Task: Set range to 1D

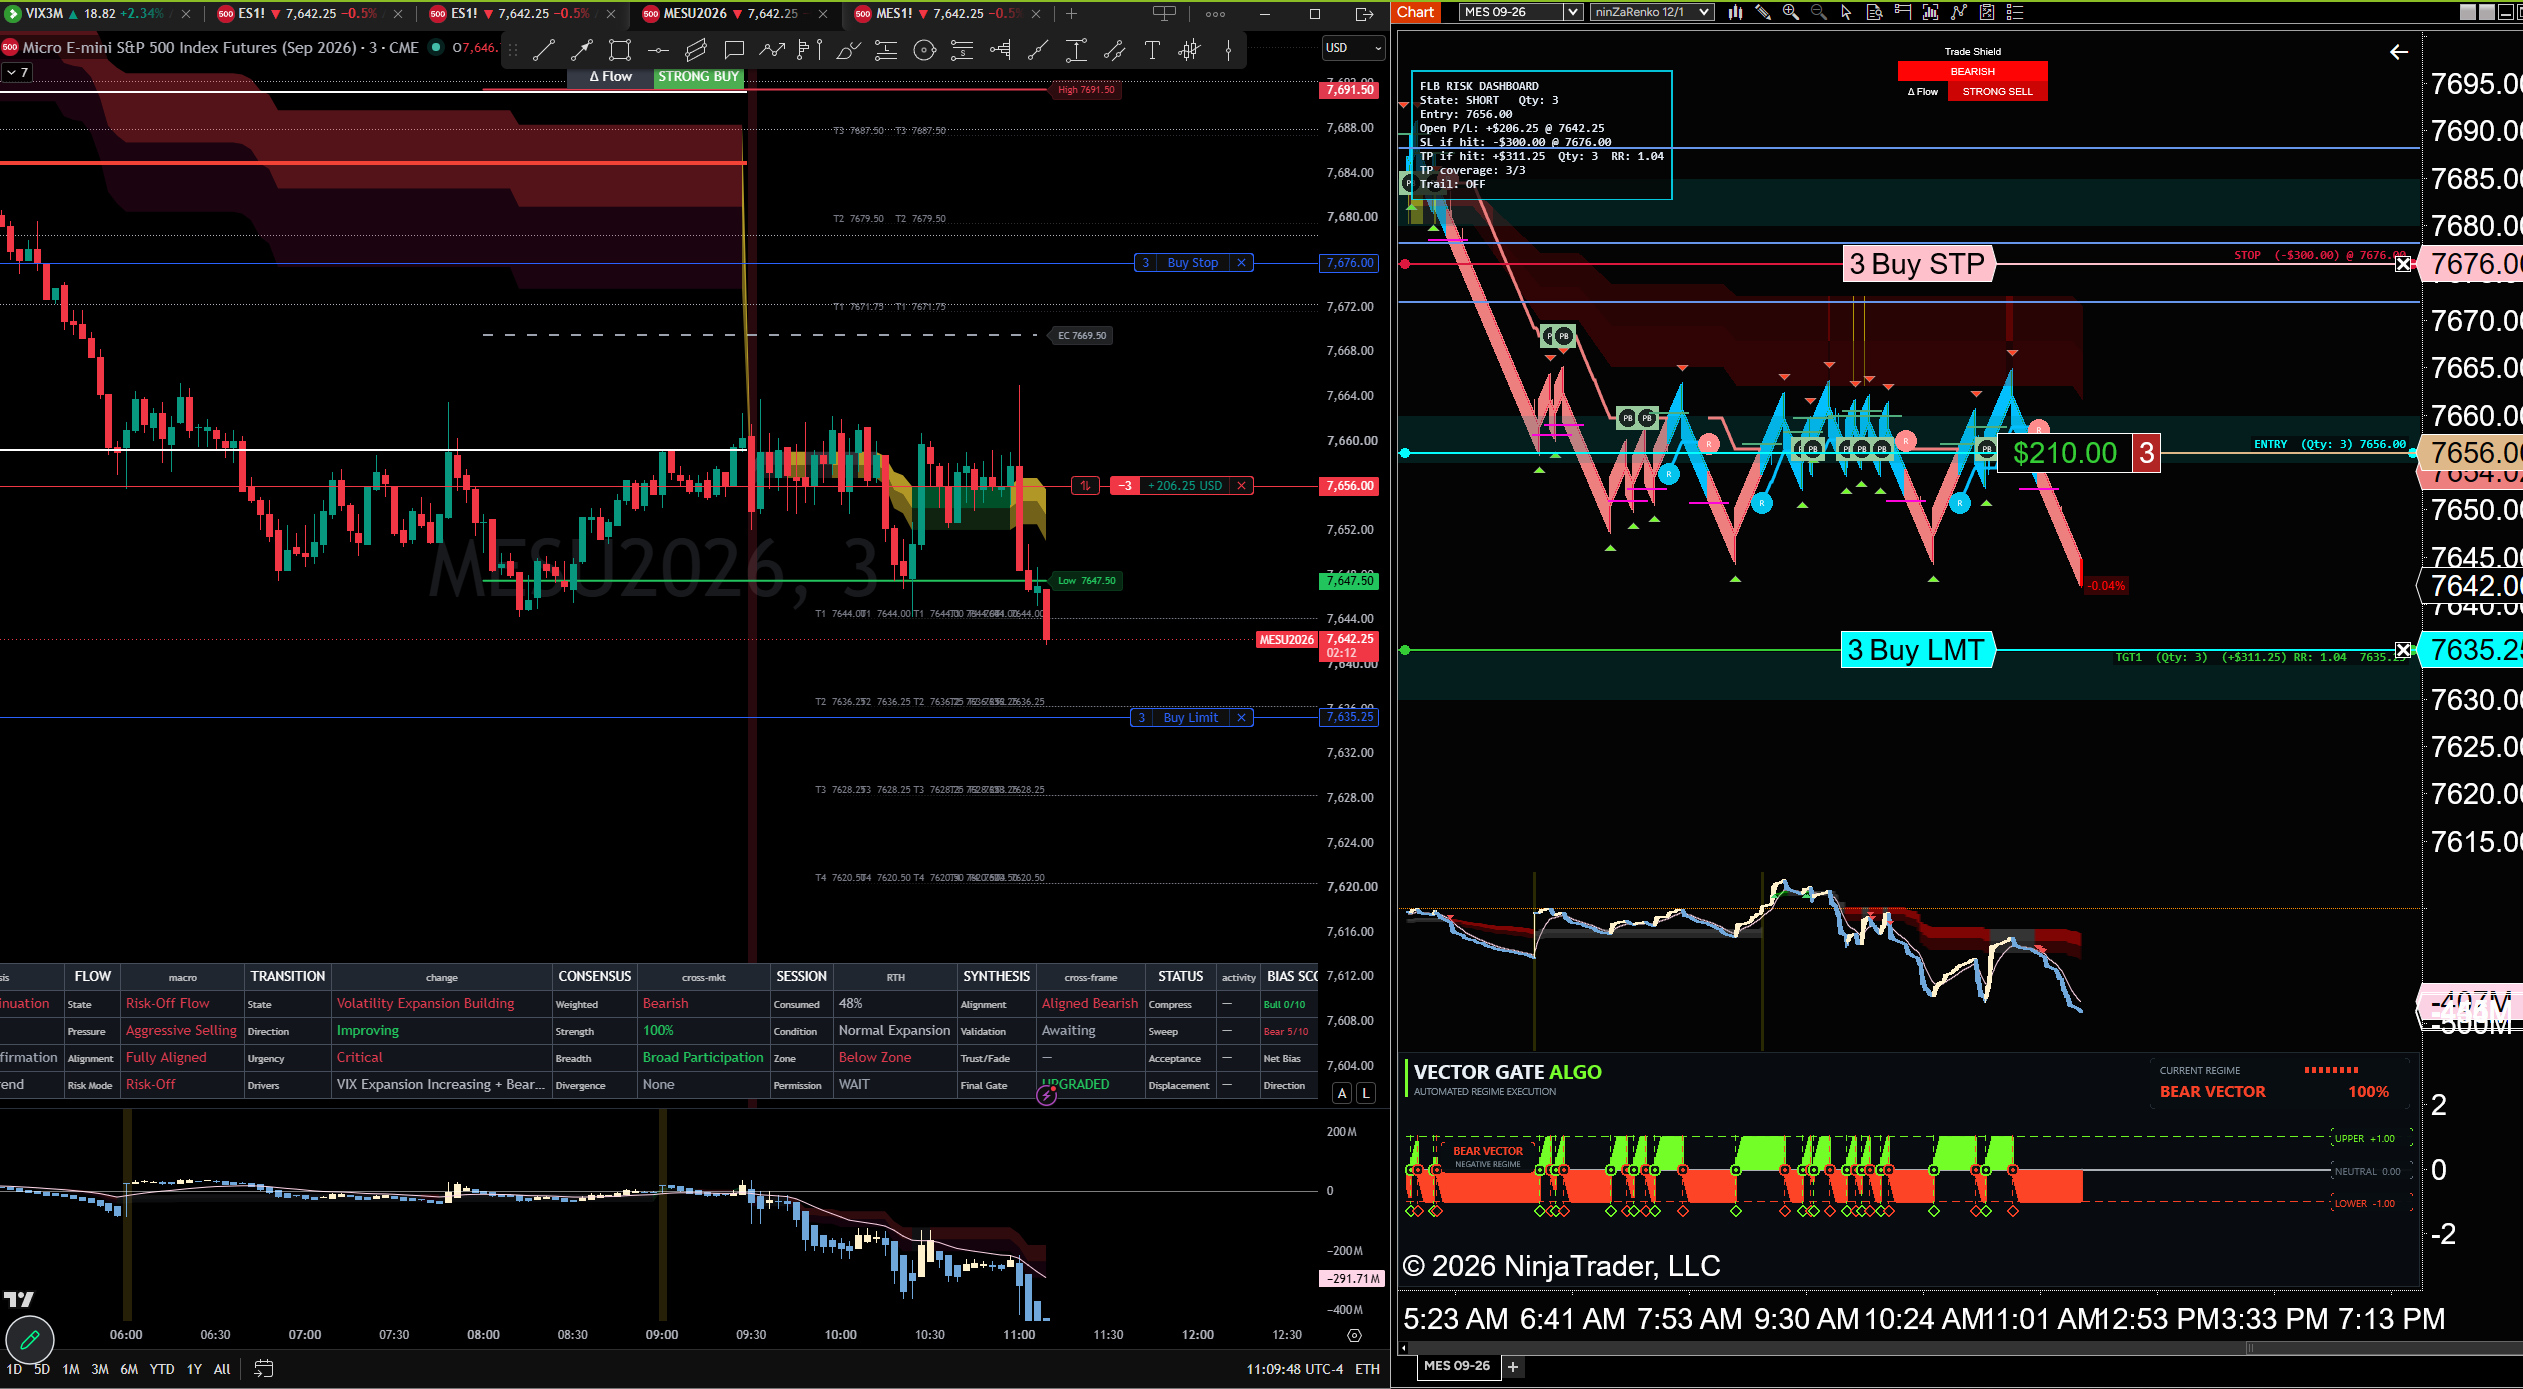Action: (x=14, y=1369)
